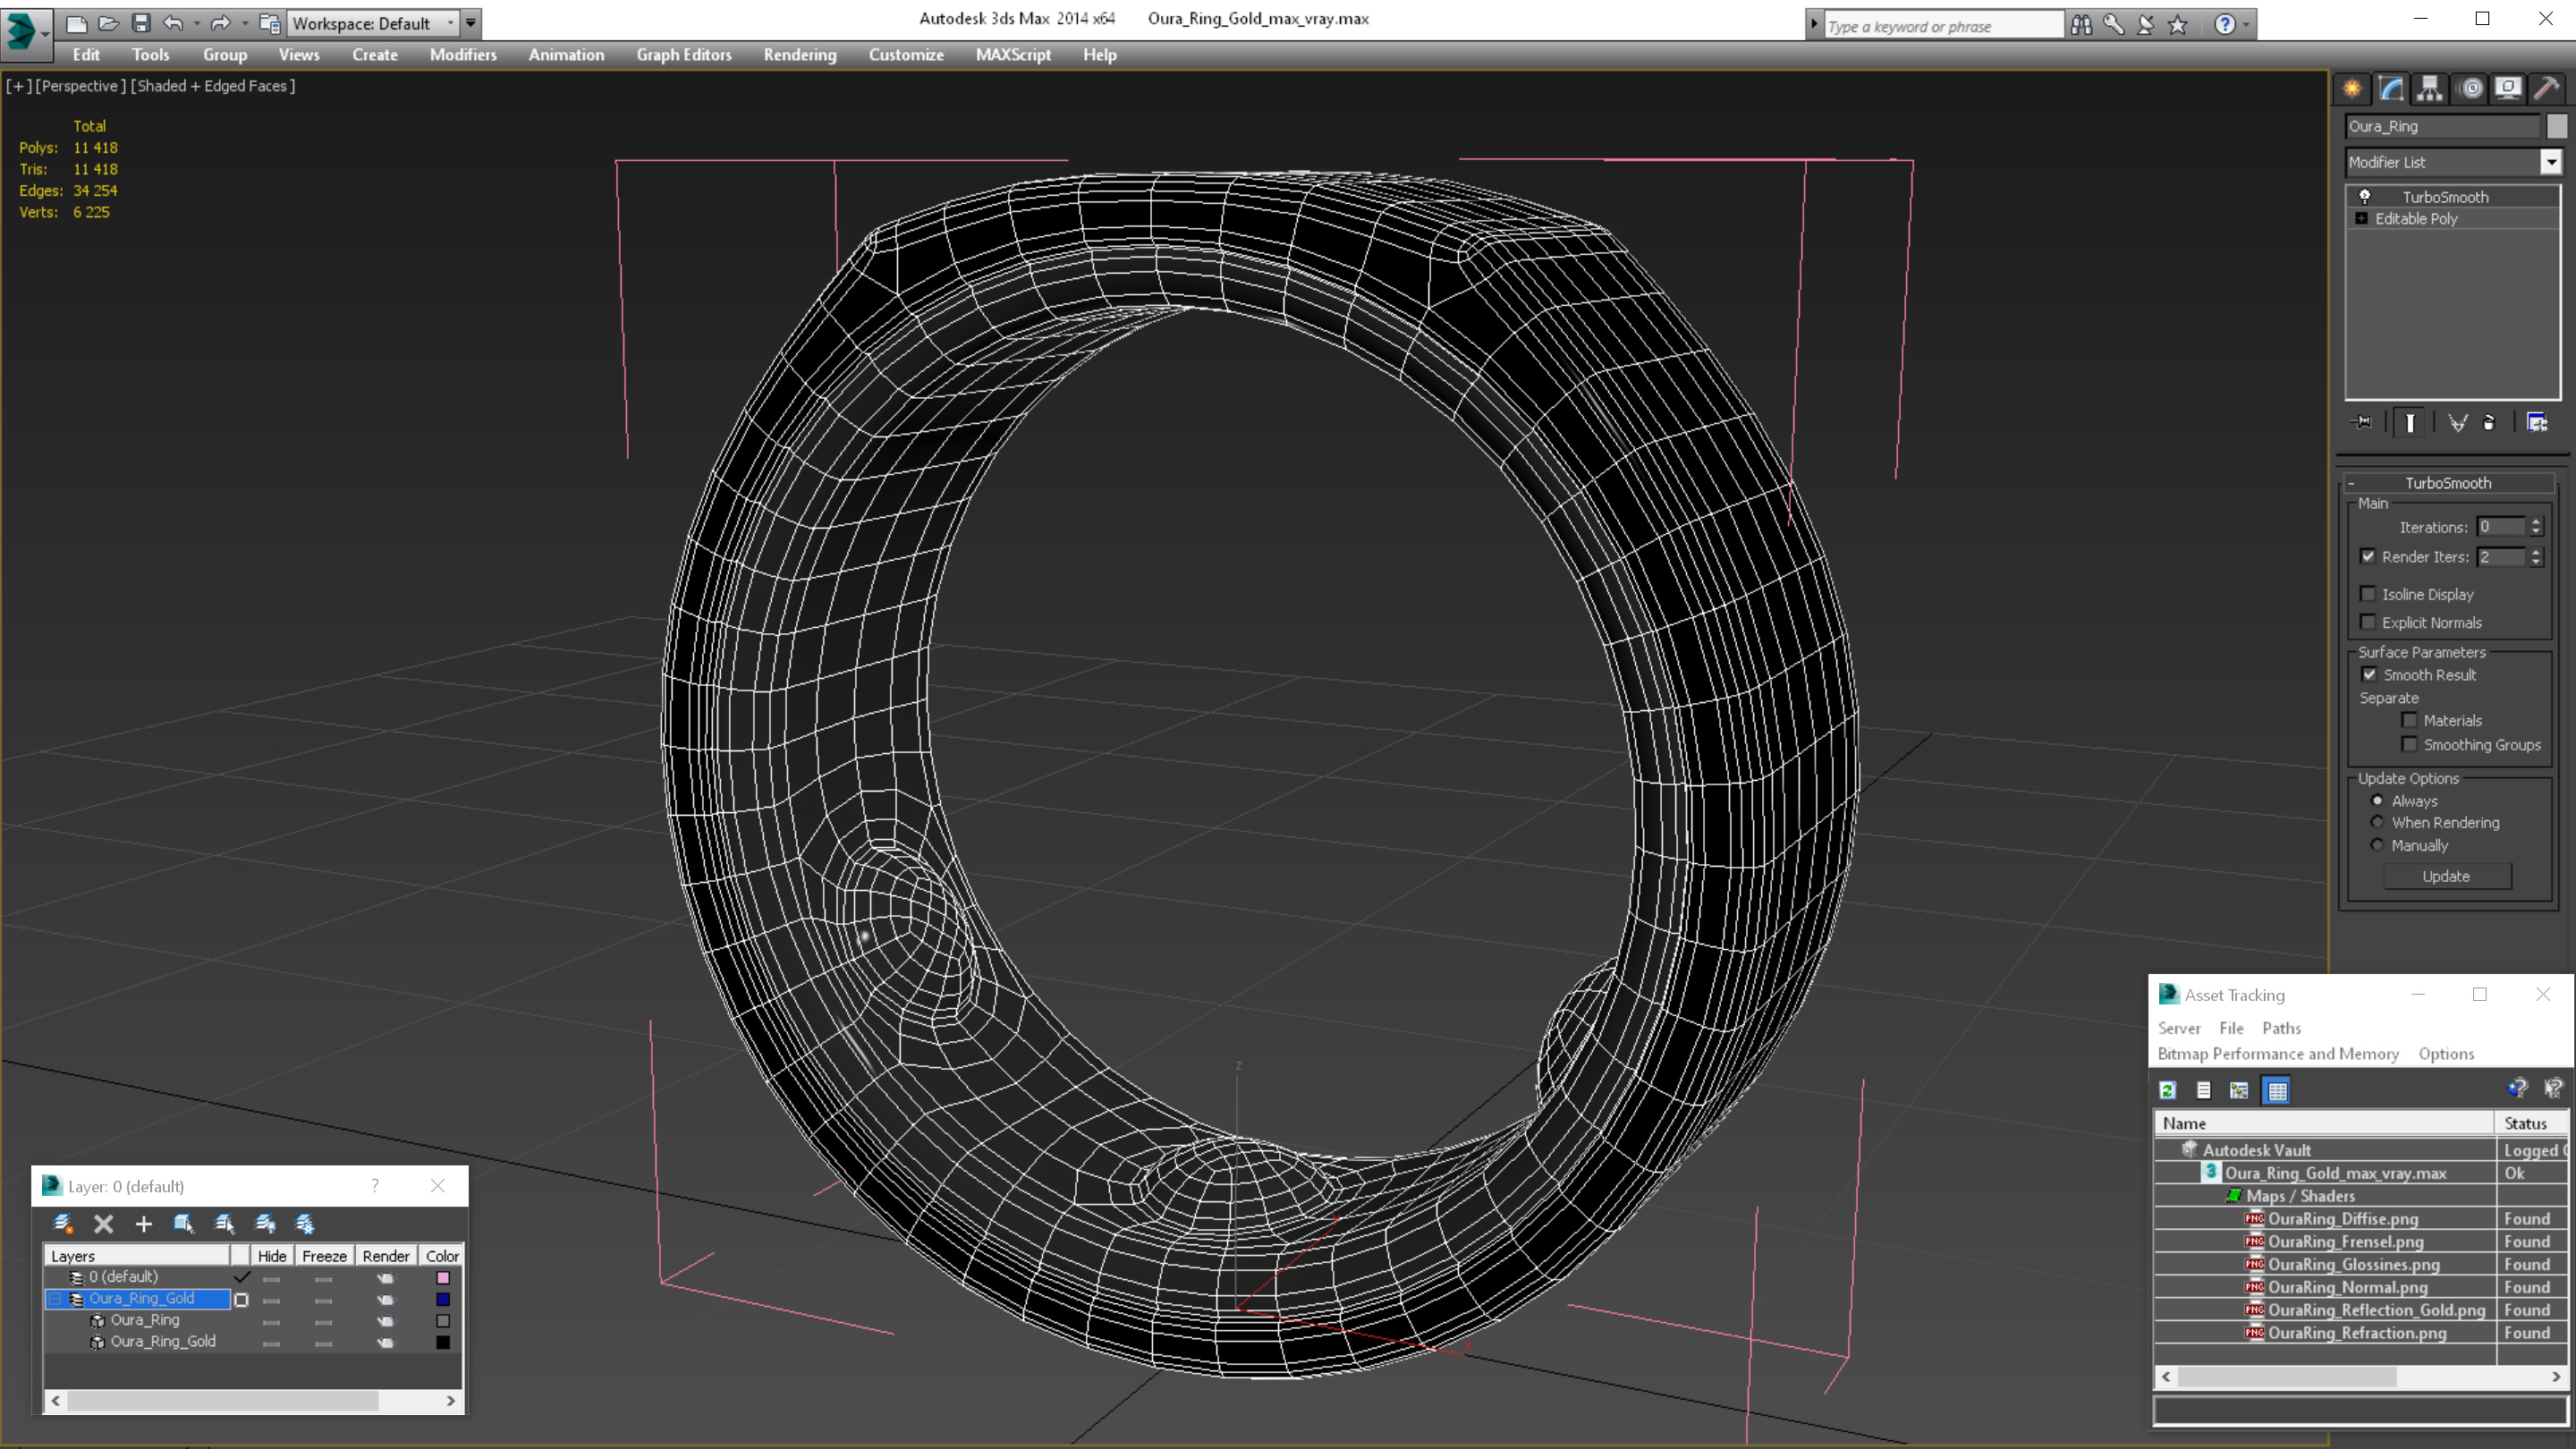Toggle Show End Result icon

pos(2410,423)
